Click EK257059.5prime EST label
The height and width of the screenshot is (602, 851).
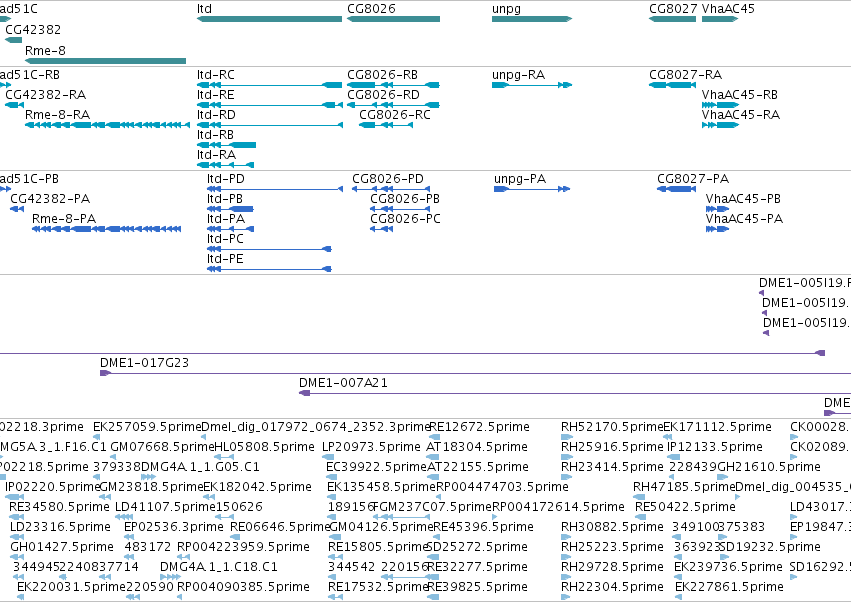(147, 427)
